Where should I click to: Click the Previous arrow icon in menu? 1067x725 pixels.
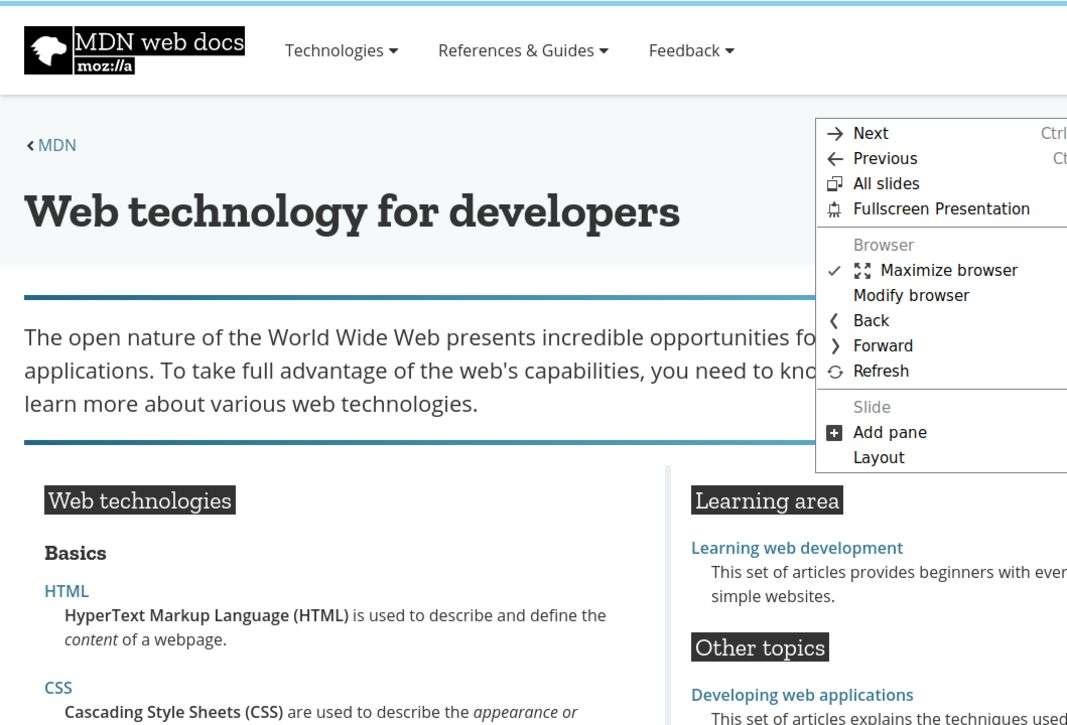point(835,159)
